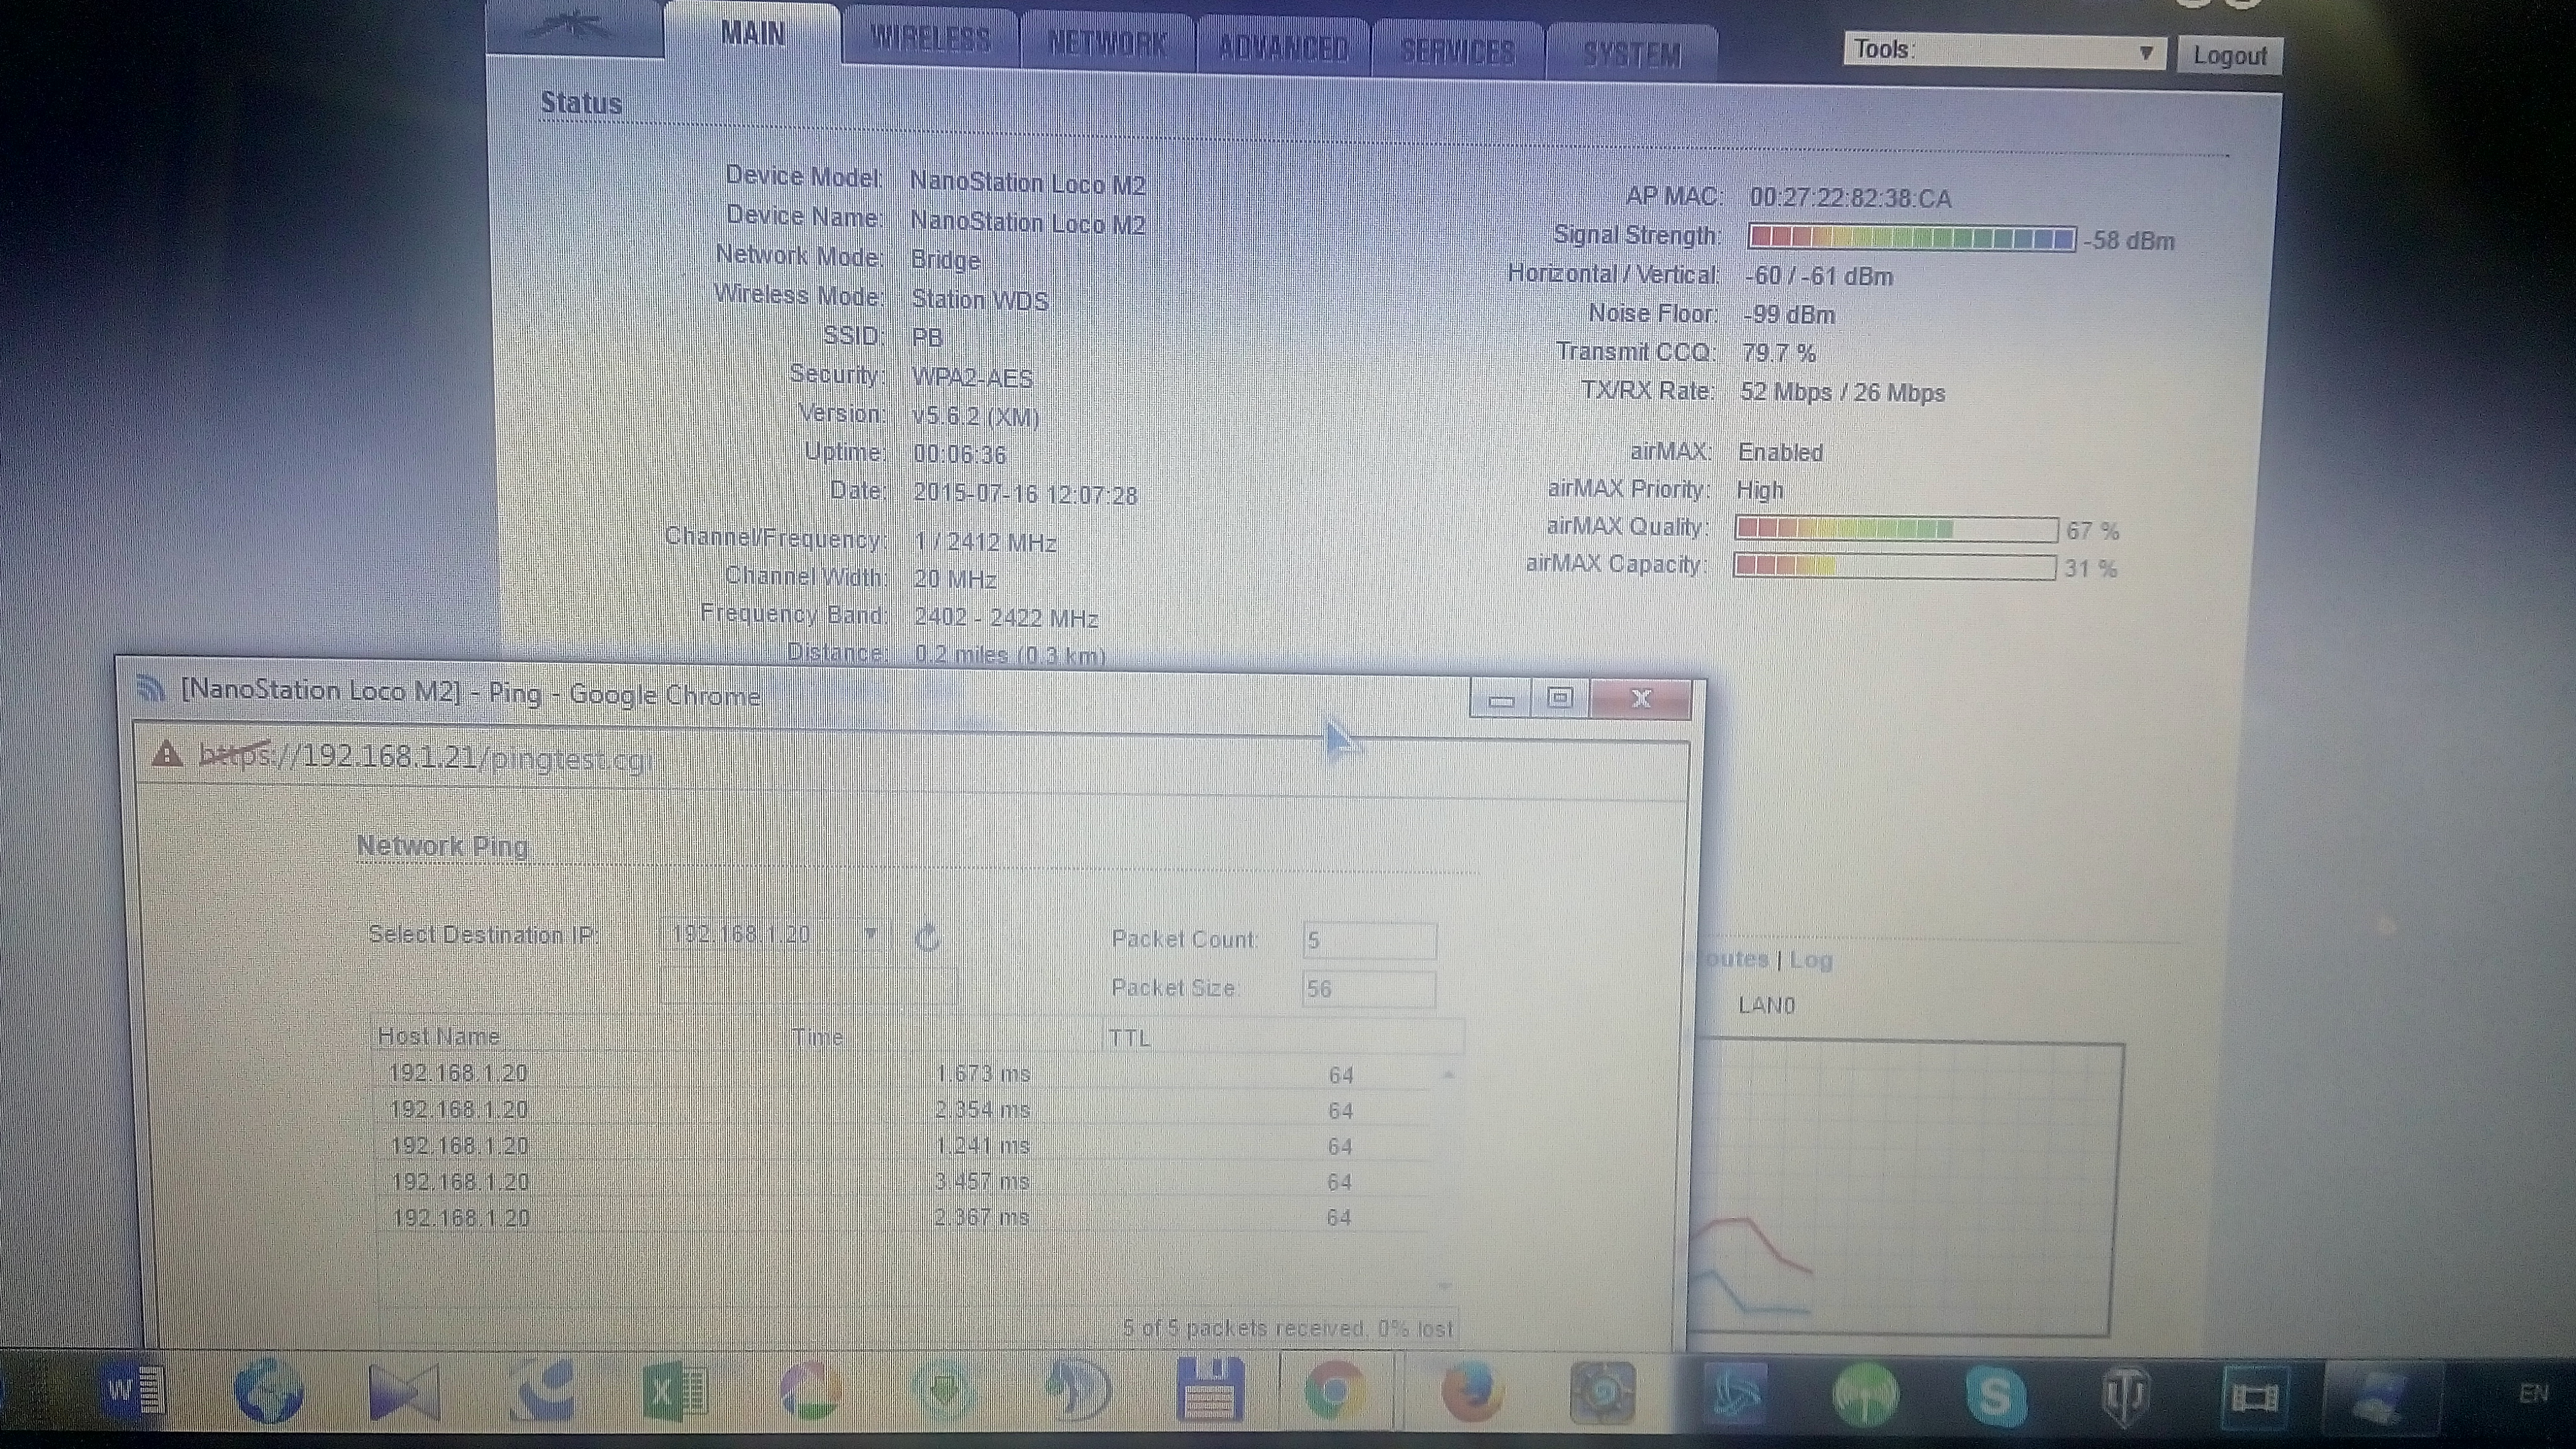Click the refresh icon beside Destination IP

(928, 937)
